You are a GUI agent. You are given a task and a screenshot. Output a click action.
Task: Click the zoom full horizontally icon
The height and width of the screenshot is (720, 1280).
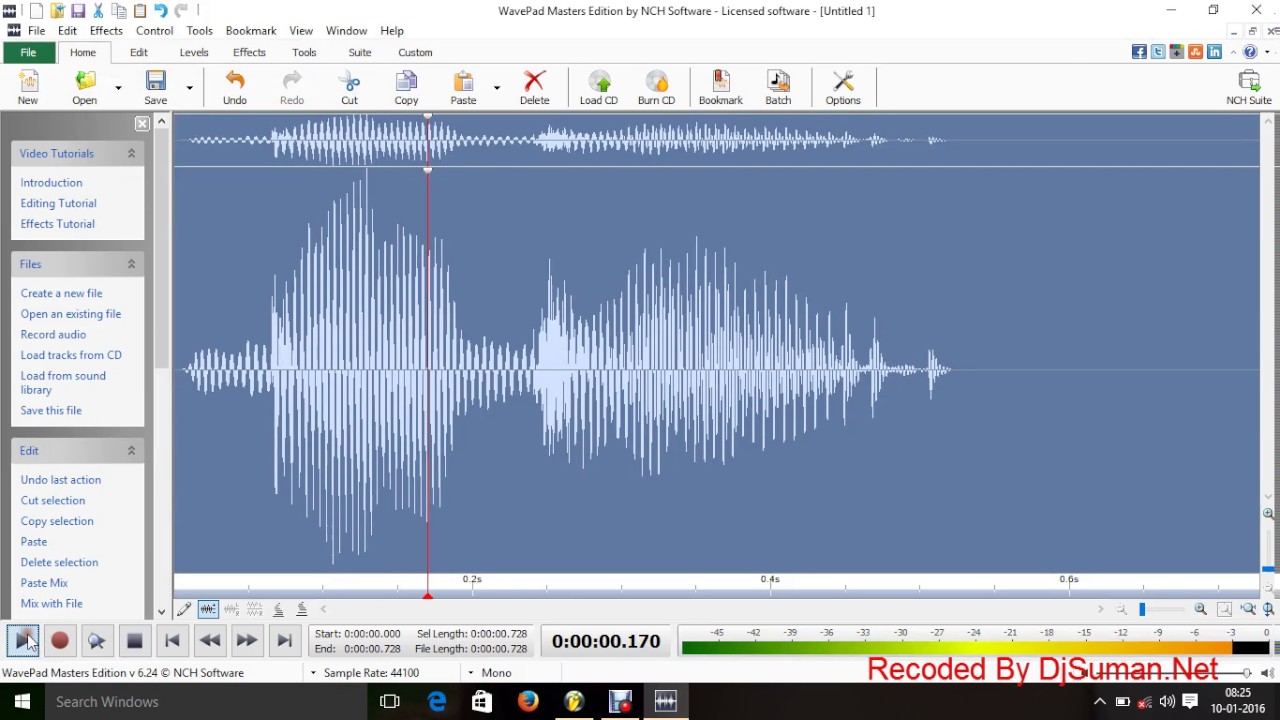click(1248, 609)
